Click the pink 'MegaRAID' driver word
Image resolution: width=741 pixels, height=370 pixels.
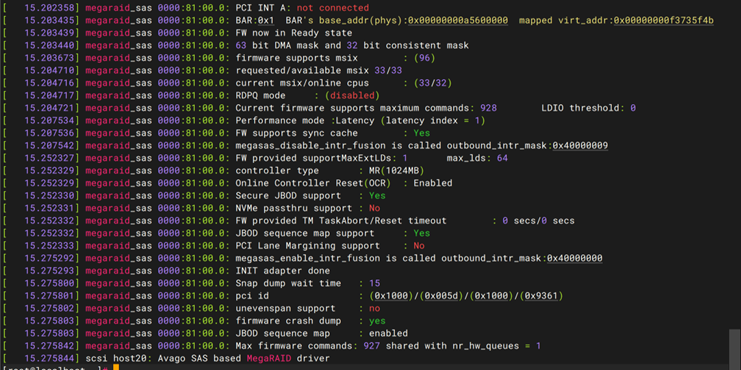point(269,358)
